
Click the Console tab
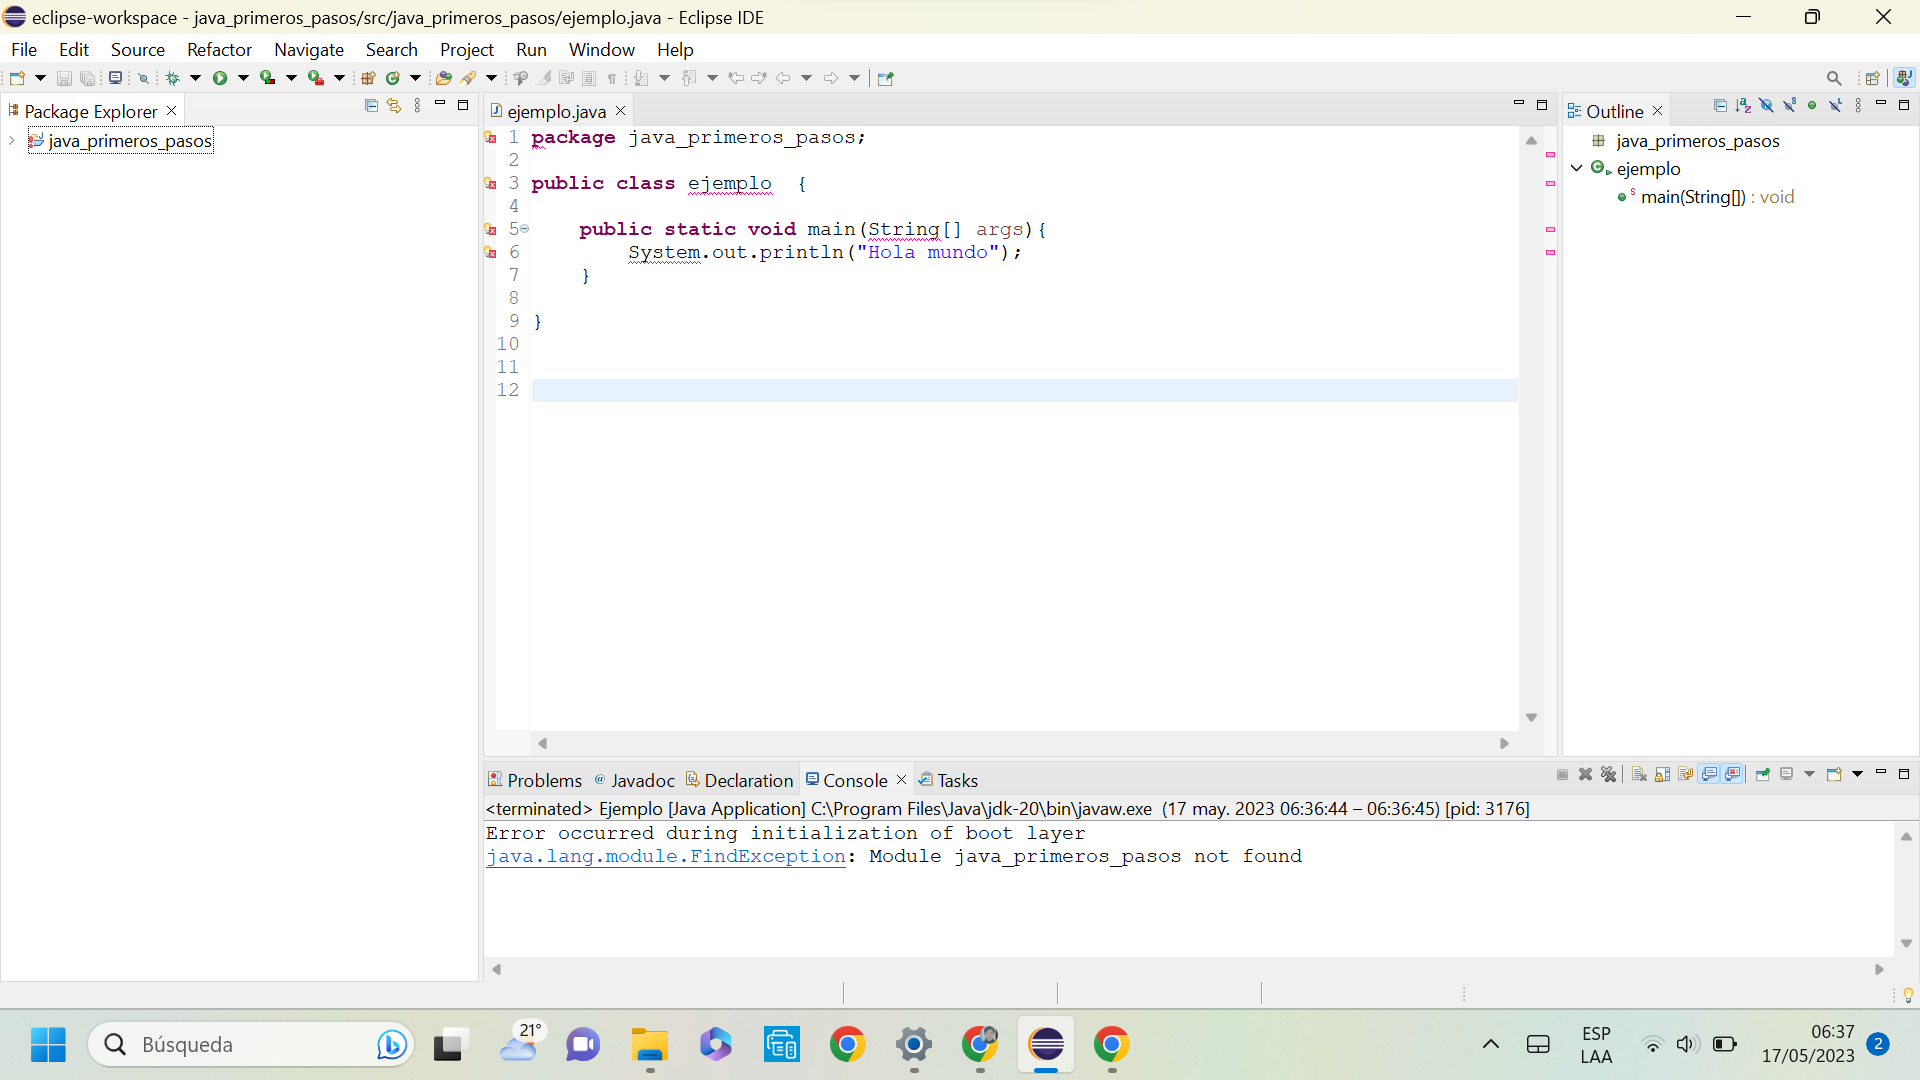(855, 779)
